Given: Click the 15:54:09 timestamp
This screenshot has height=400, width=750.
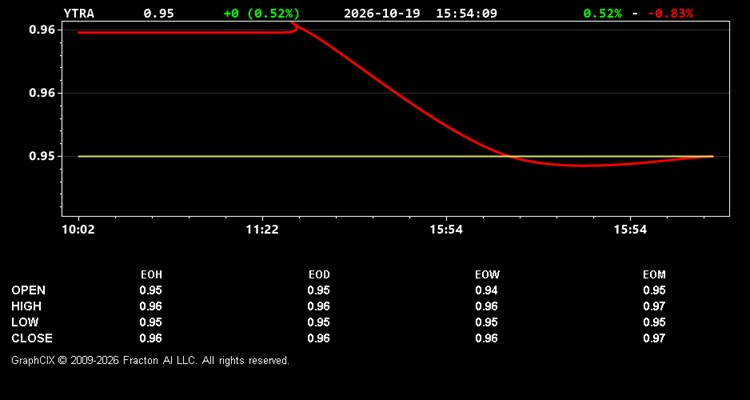Looking at the screenshot, I should click(x=466, y=13).
